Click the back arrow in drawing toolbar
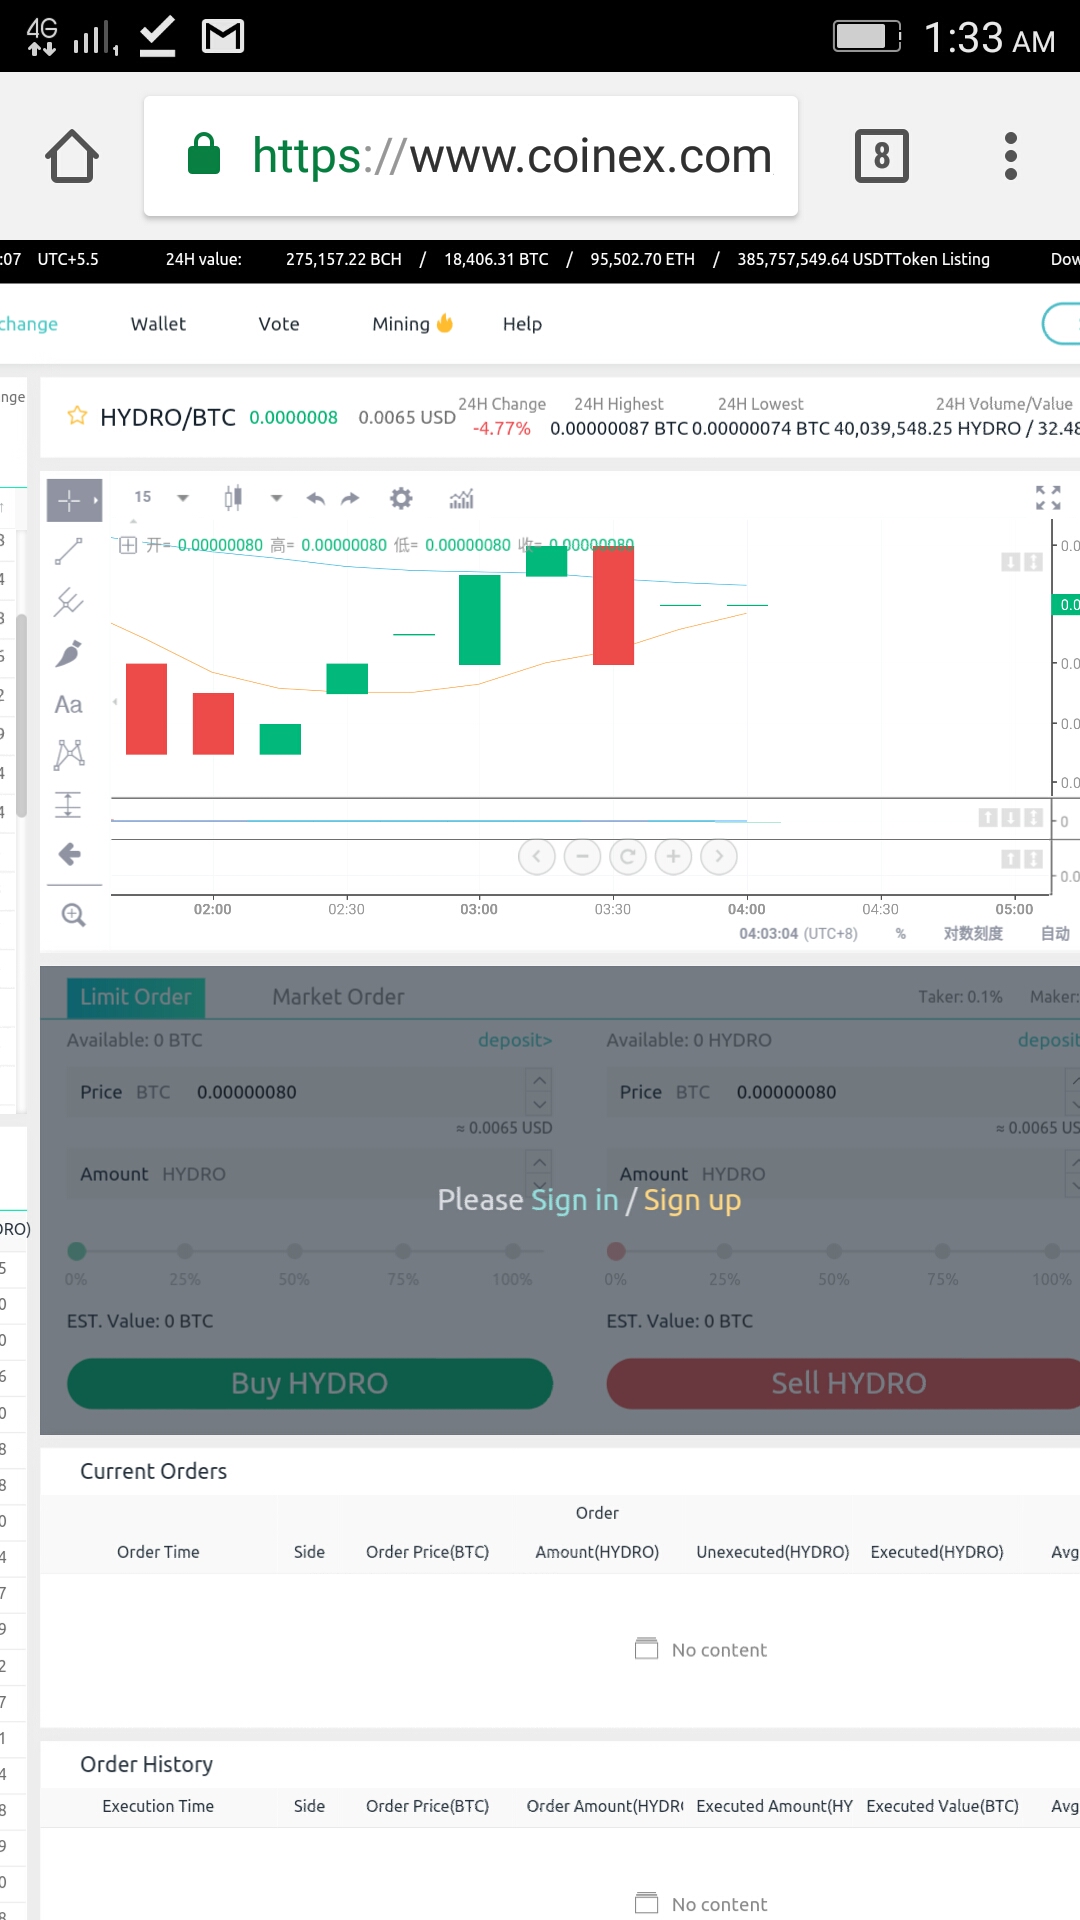Screen dimensions: 1080x1920 click(x=69, y=854)
